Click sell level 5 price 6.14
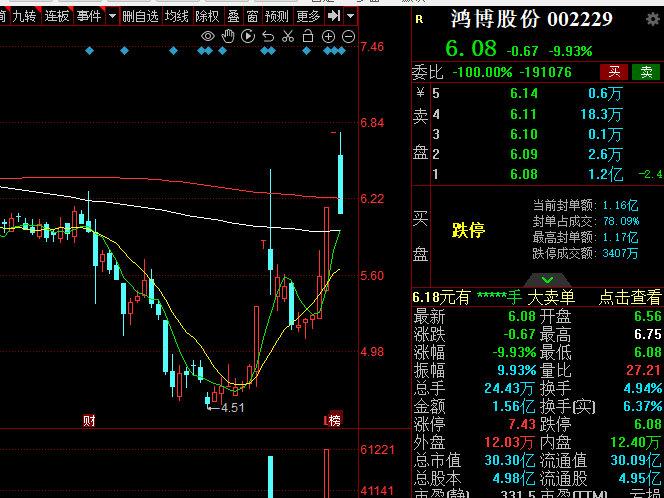The height and width of the screenshot is (498, 664). [523, 93]
